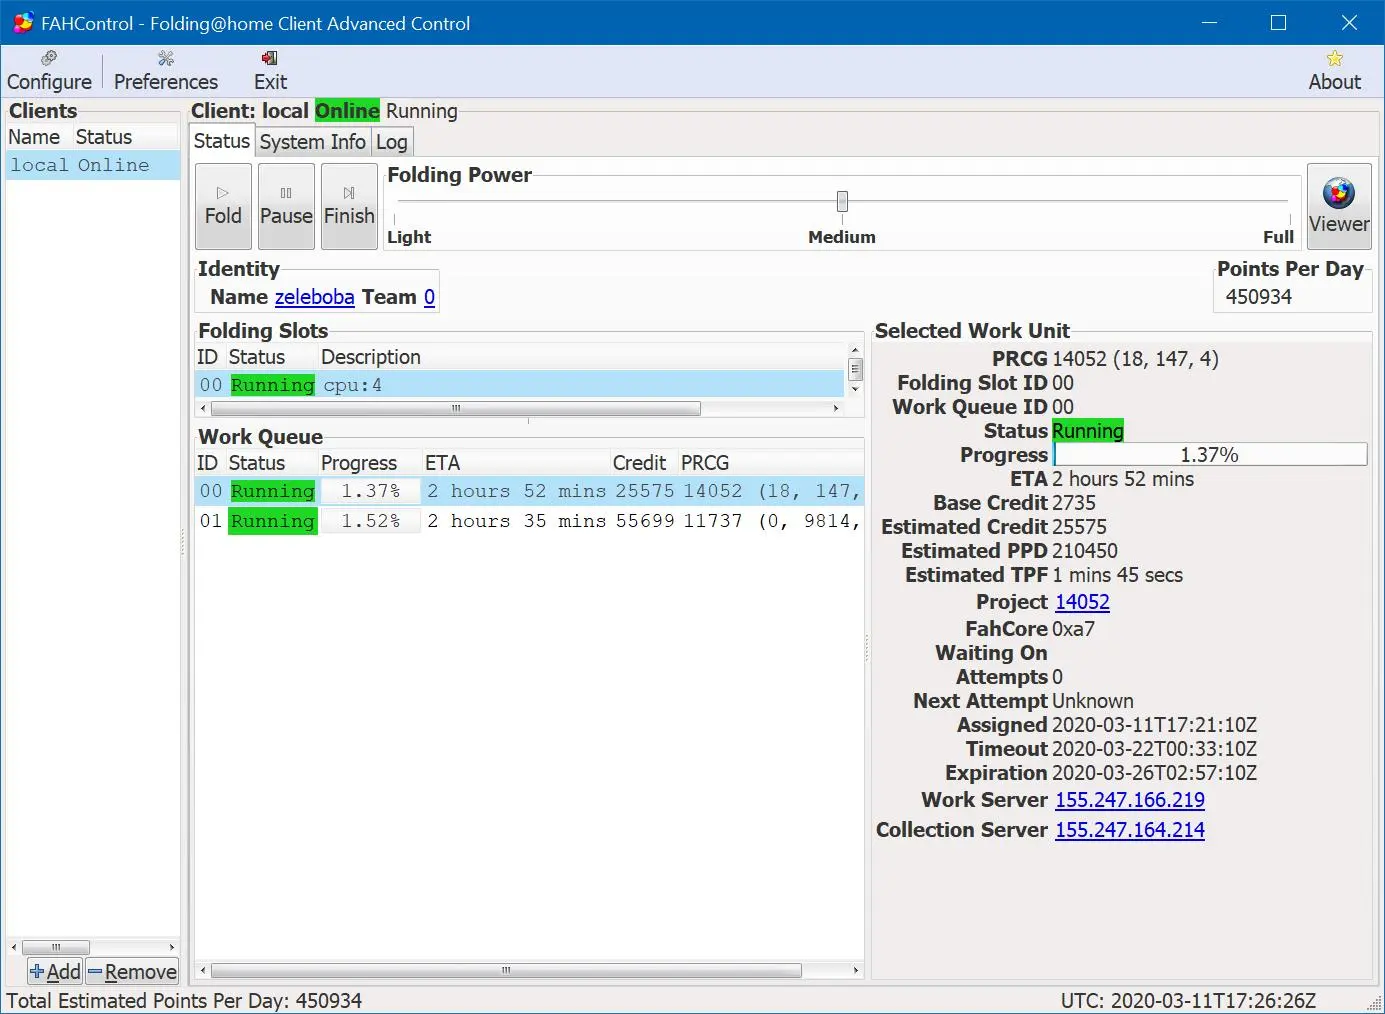
Task: Click the Folding Slots vertical scrollbar
Action: [x=855, y=369]
